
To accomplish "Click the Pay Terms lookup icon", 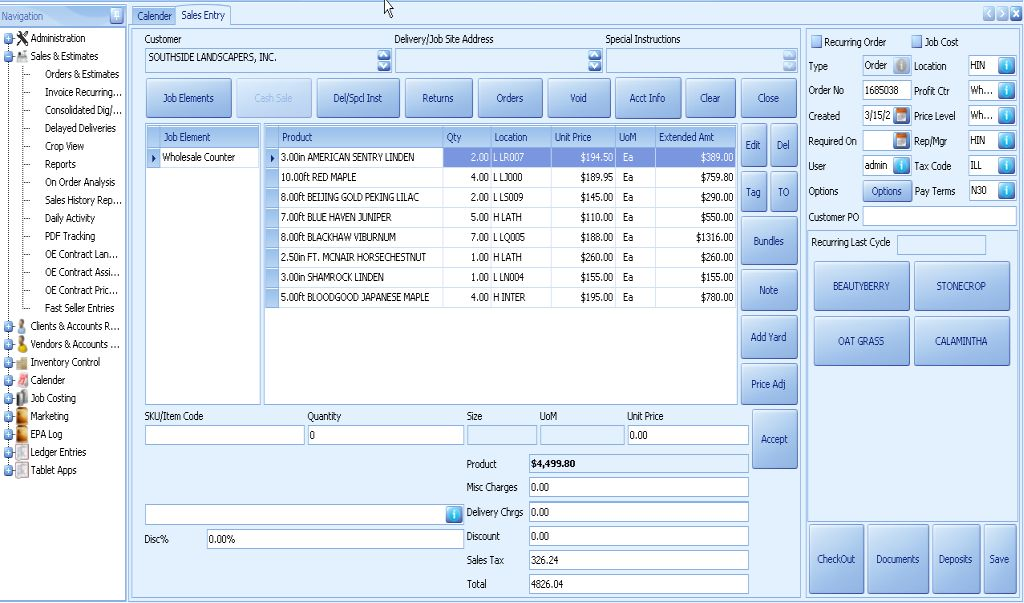I will click(x=1006, y=191).
